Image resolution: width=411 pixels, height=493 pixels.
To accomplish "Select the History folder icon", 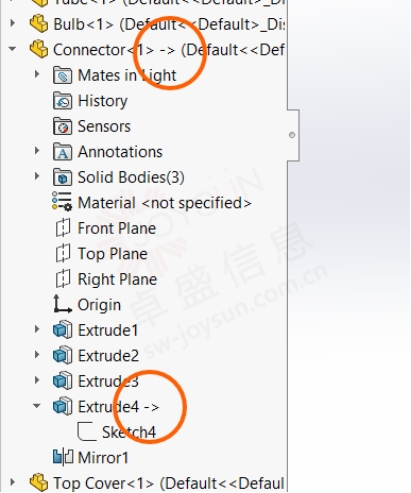I will point(62,101).
